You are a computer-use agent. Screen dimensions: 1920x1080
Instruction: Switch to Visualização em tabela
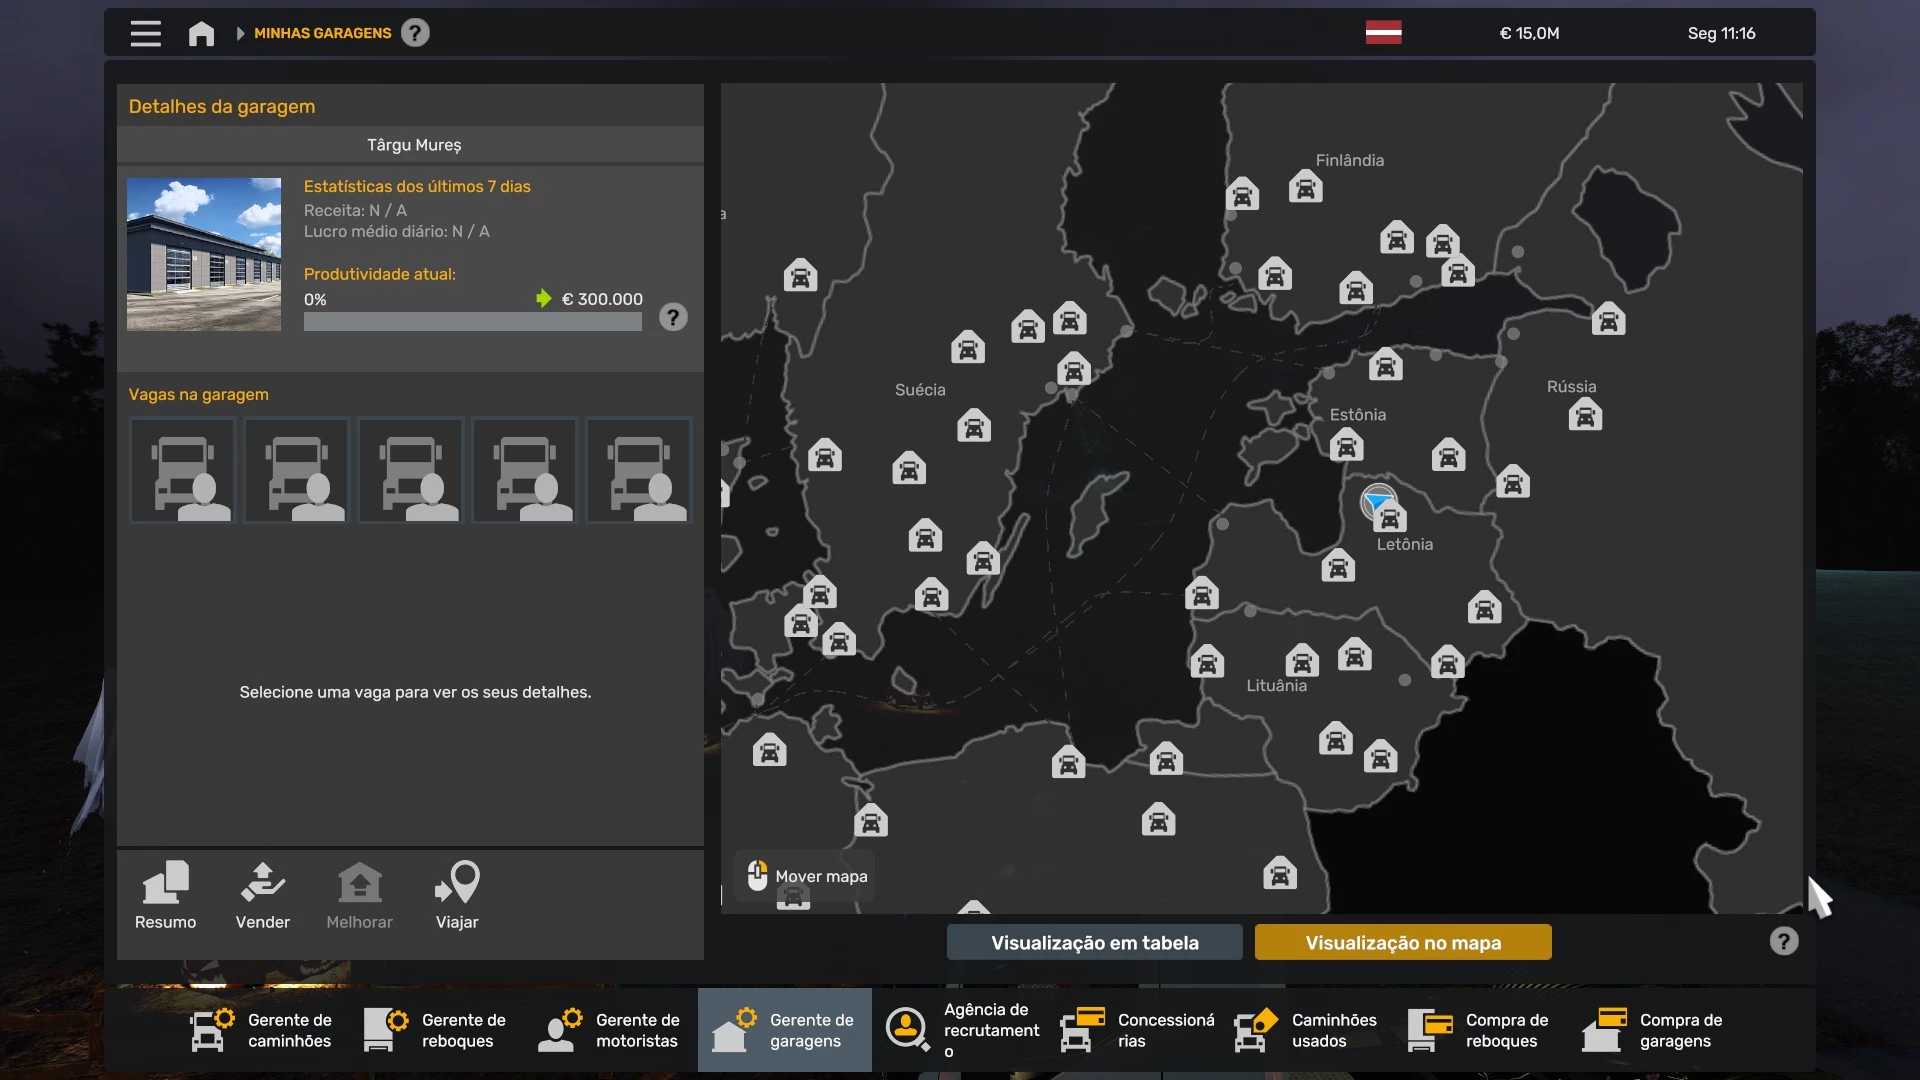(1094, 942)
